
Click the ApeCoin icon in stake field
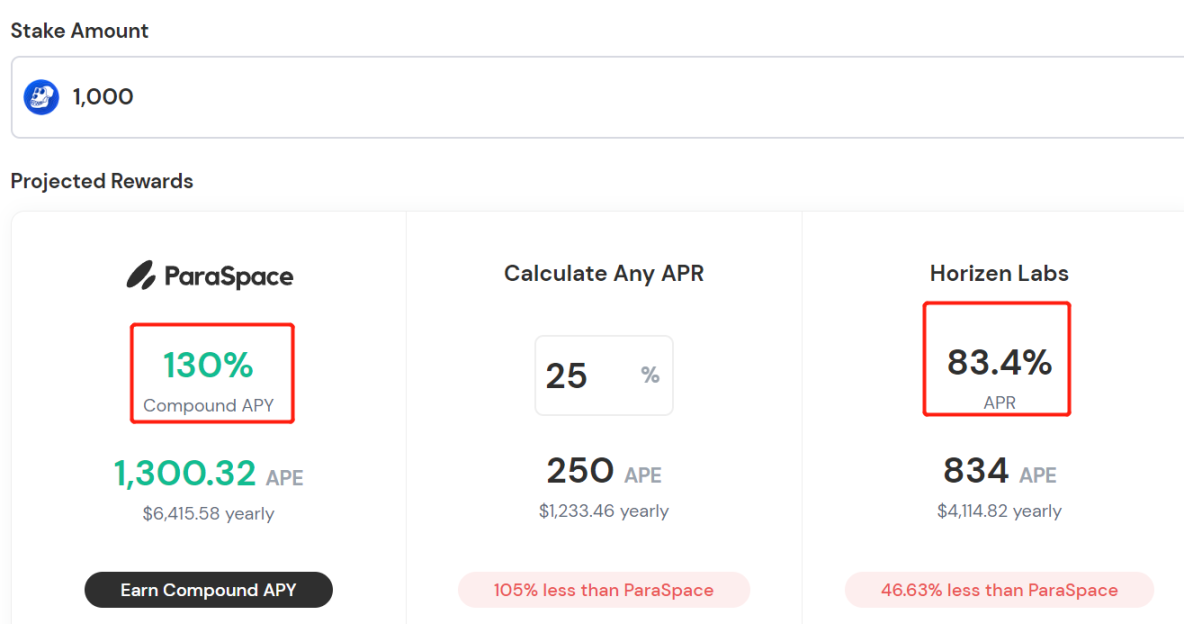pyautogui.click(x=42, y=97)
